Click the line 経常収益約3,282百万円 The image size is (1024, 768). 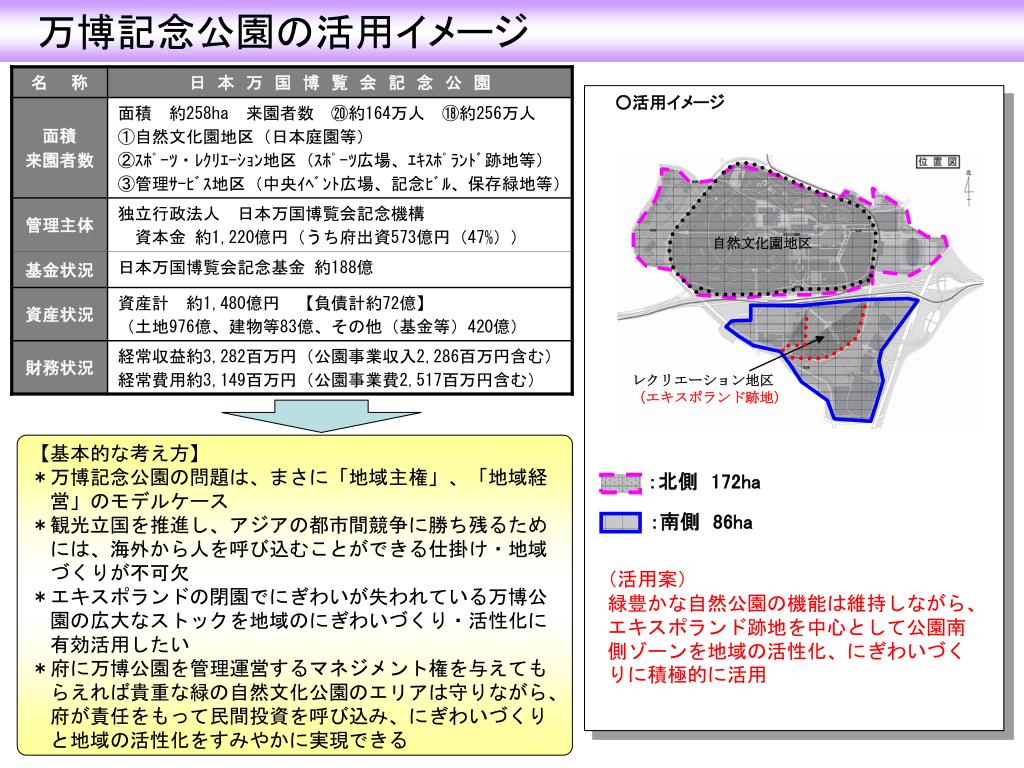[x=338, y=357]
